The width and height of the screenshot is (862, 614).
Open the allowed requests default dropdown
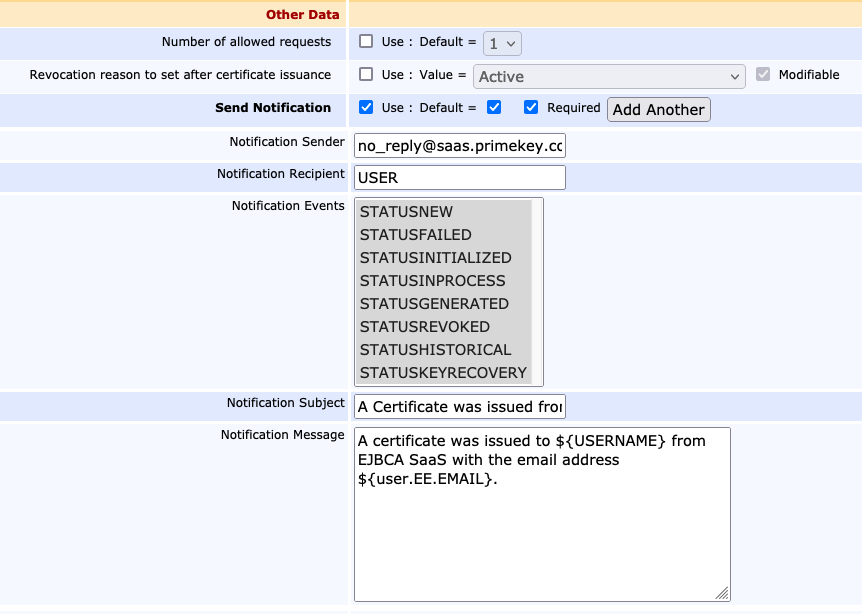point(502,43)
